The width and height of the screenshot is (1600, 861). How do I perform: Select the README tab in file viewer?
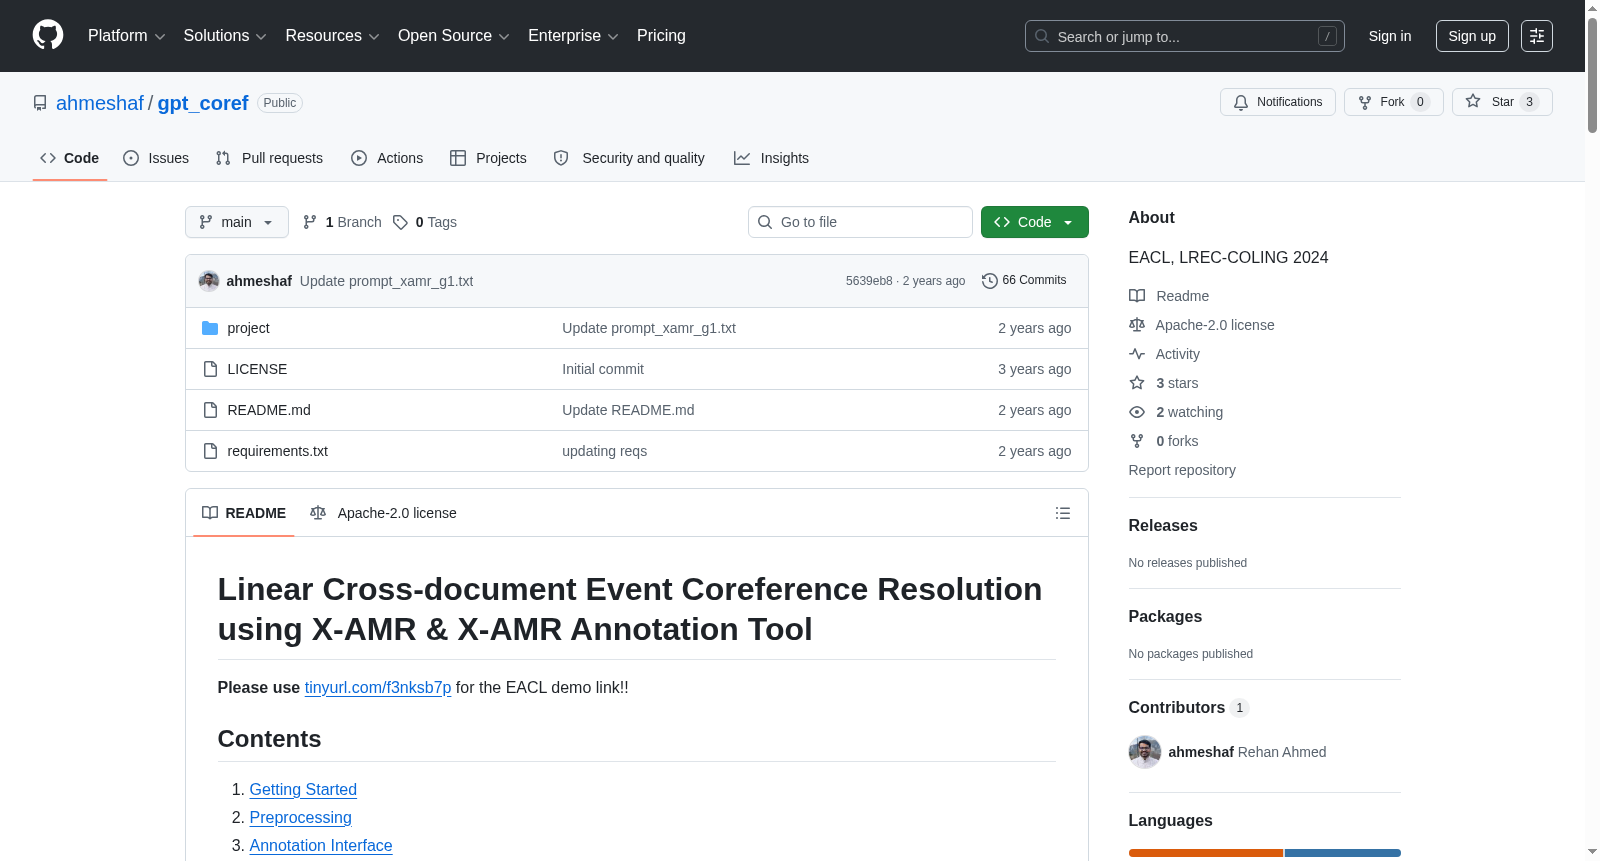[x=244, y=513]
